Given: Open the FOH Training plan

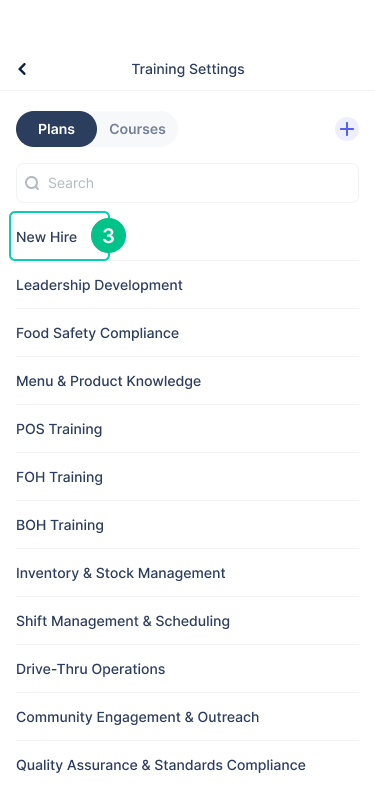Looking at the screenshot, I should click(188, 476).
